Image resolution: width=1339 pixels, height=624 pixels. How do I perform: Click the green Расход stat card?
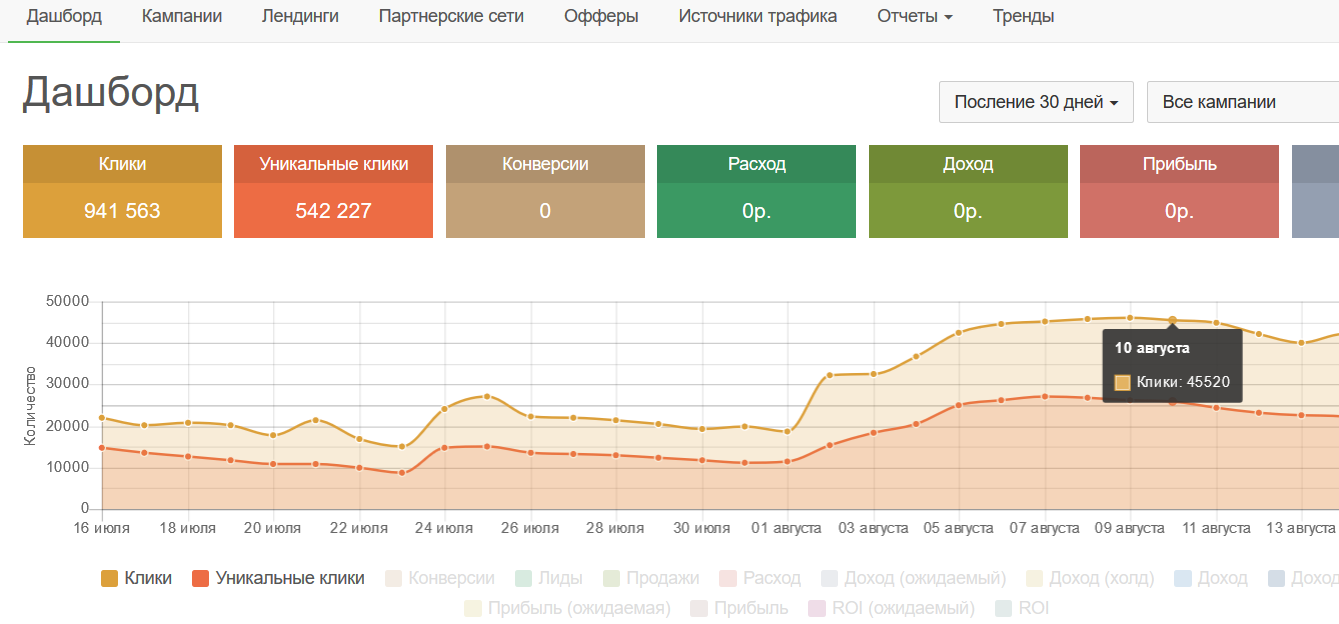[756, 191]
